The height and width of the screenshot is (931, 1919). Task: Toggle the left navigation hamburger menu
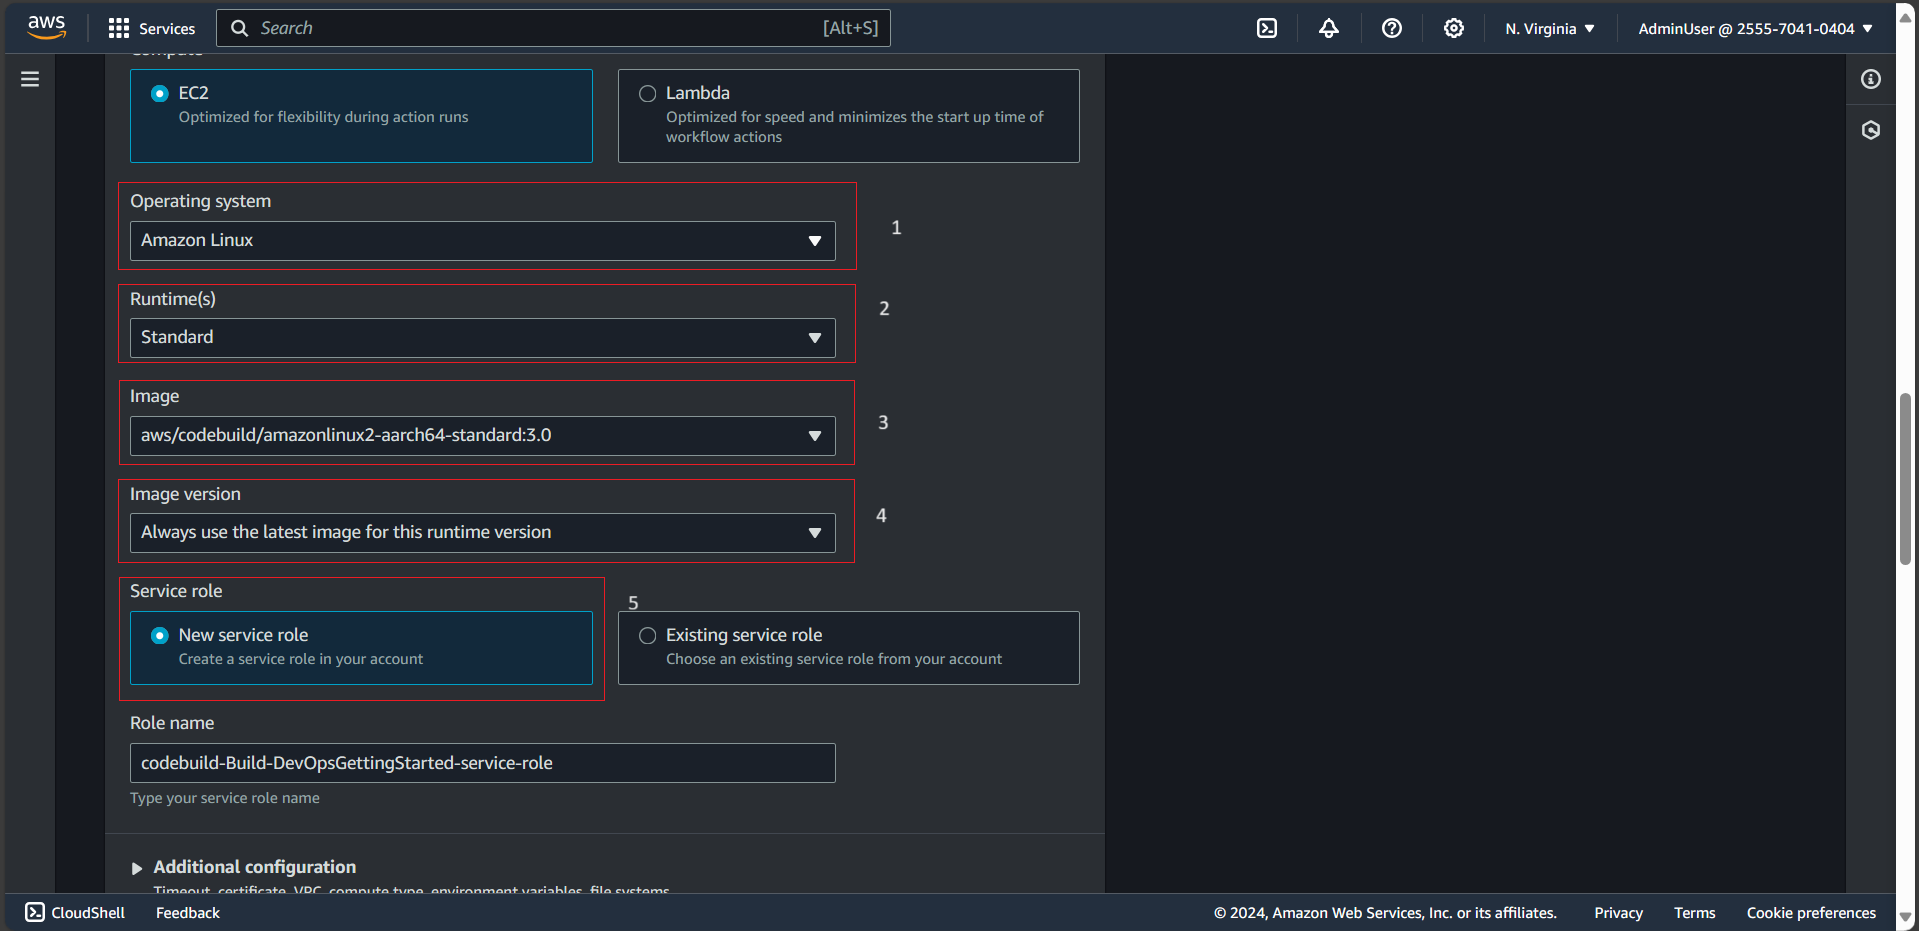[x=30, y=79]
